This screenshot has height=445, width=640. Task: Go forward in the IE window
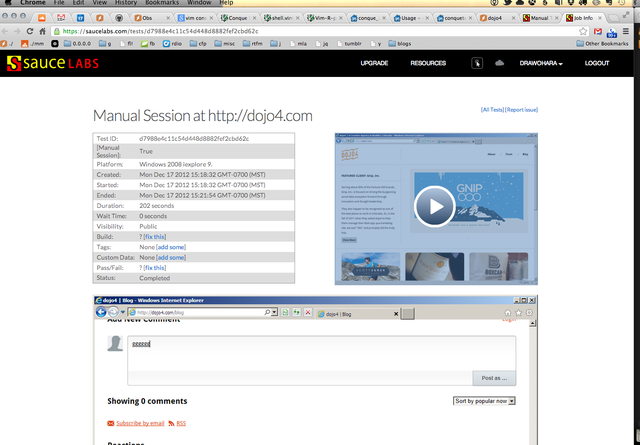tap(113, 312)
